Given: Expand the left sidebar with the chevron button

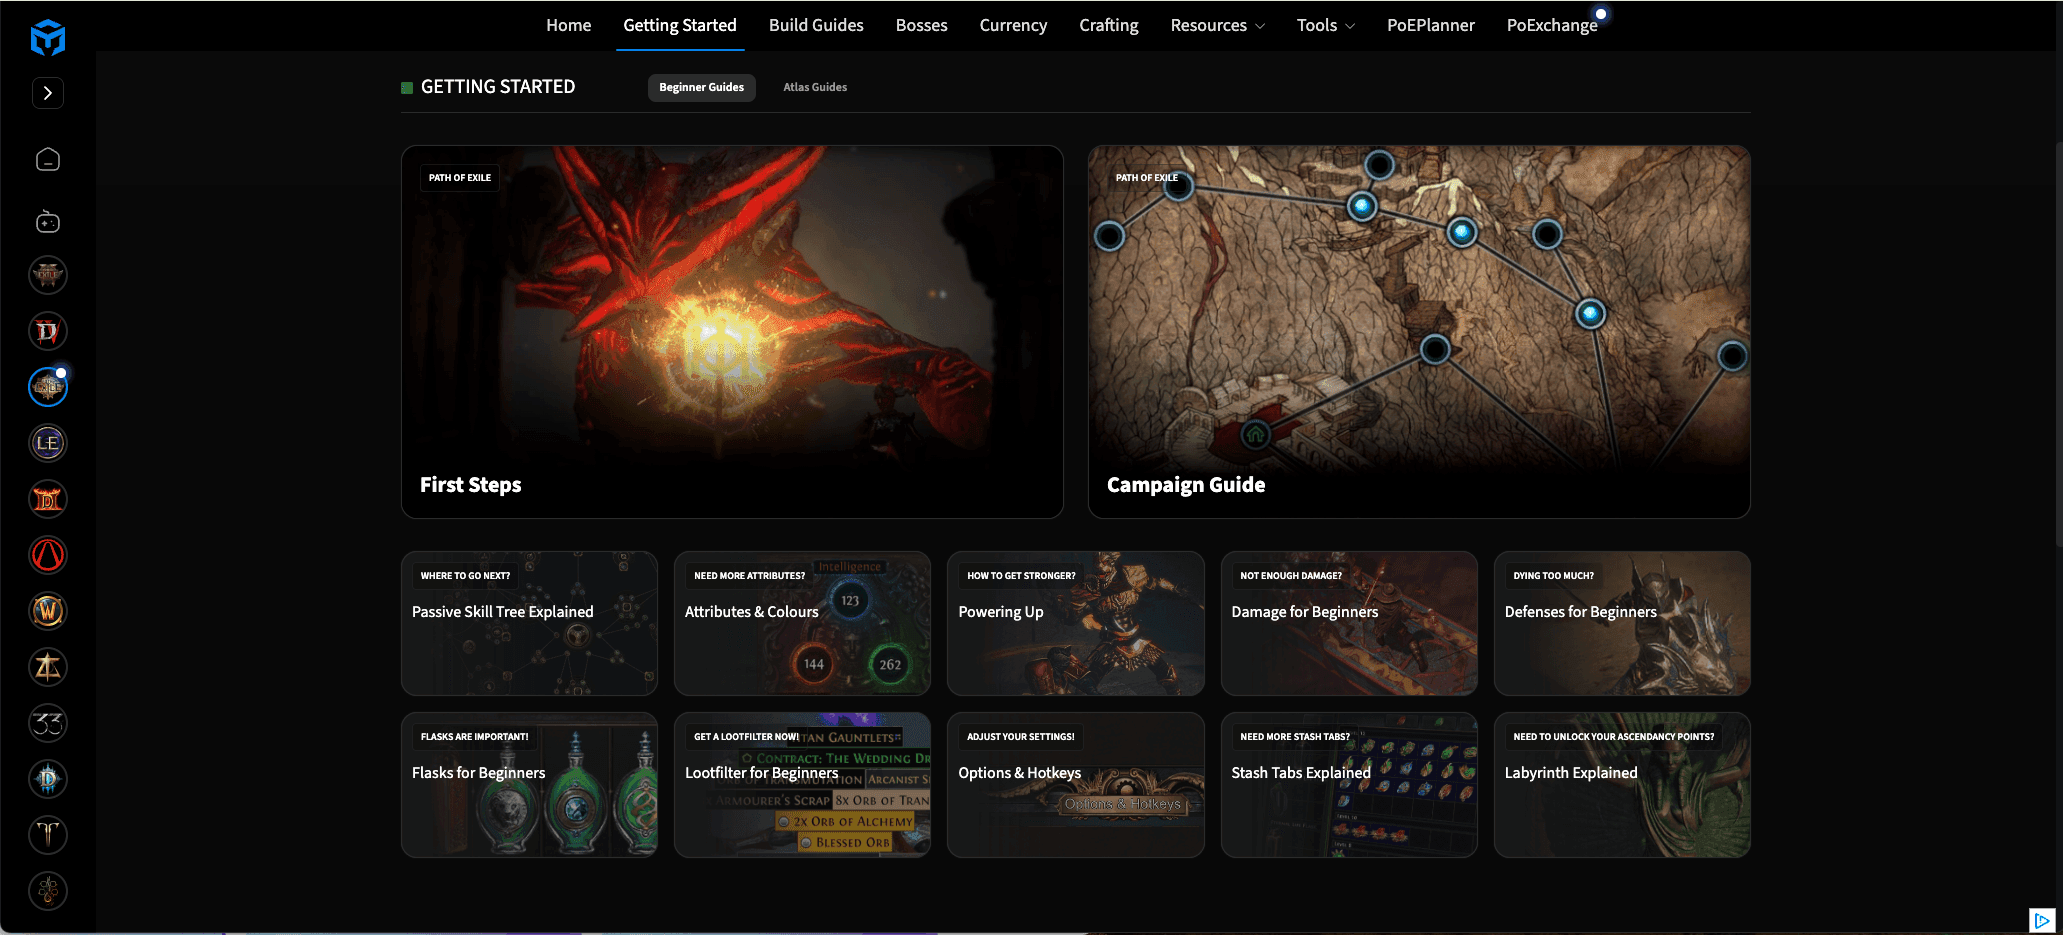Looking at the screenshot, I should (48, 93).
